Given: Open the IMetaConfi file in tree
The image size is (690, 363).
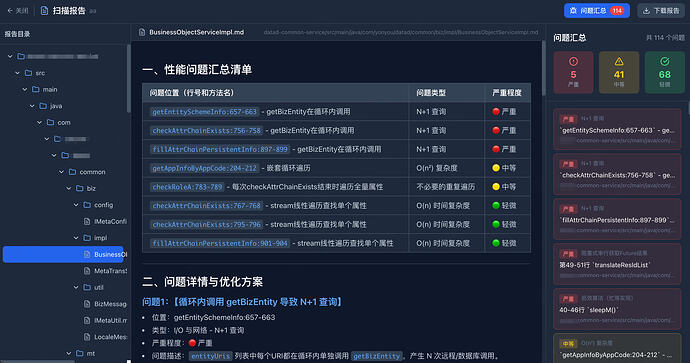Looking at the screenshot, I should (x=105, y=221).
